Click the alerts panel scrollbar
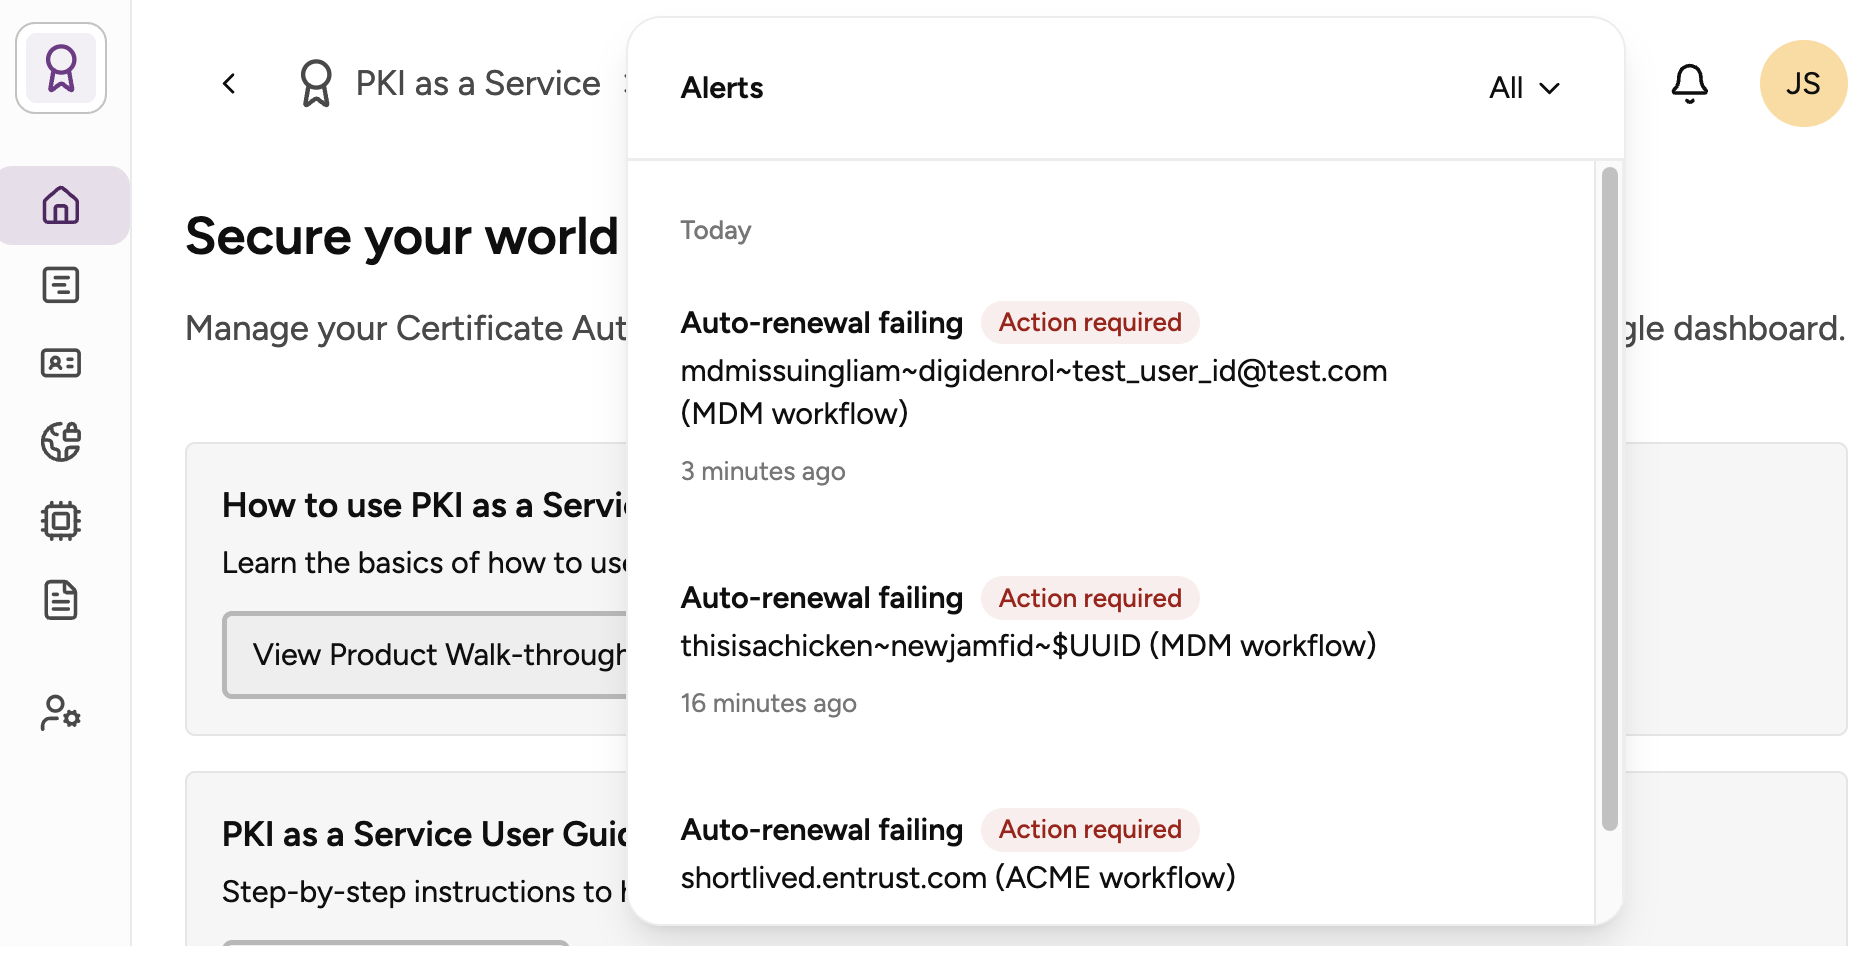The width and height of the screenshot is (1870, 968). (x=1609, y=499)
